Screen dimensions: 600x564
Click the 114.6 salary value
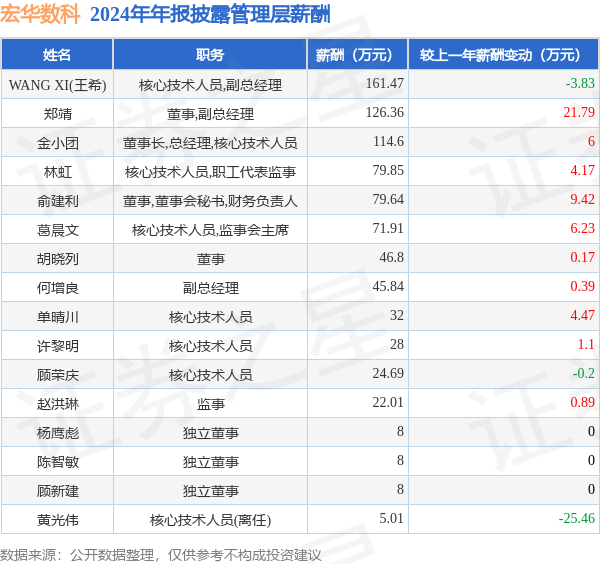point(388,141)
